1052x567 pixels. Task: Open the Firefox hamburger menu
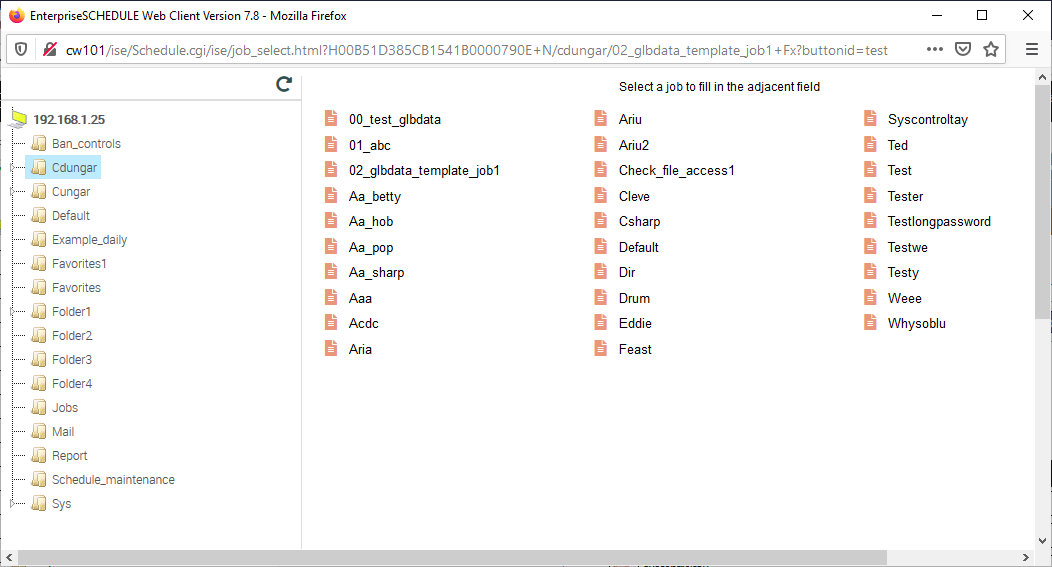click(1032, 49)
